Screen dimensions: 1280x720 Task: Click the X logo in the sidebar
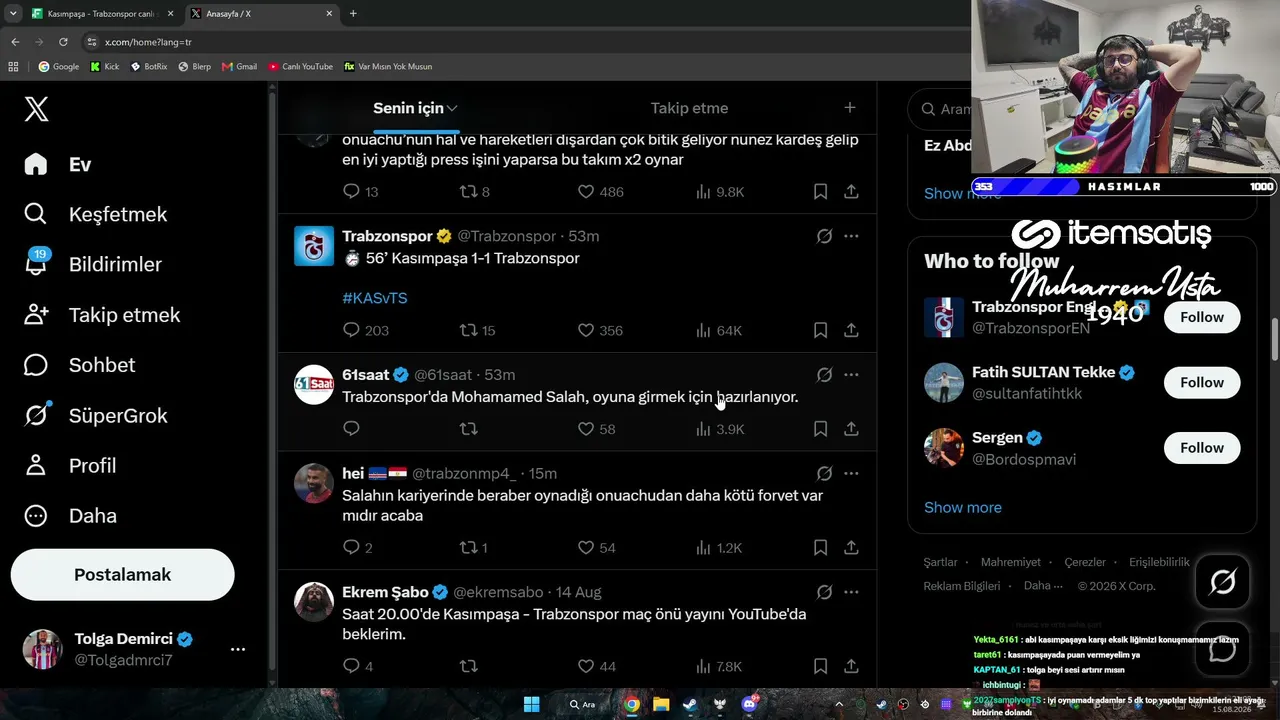tap(36, 109)
